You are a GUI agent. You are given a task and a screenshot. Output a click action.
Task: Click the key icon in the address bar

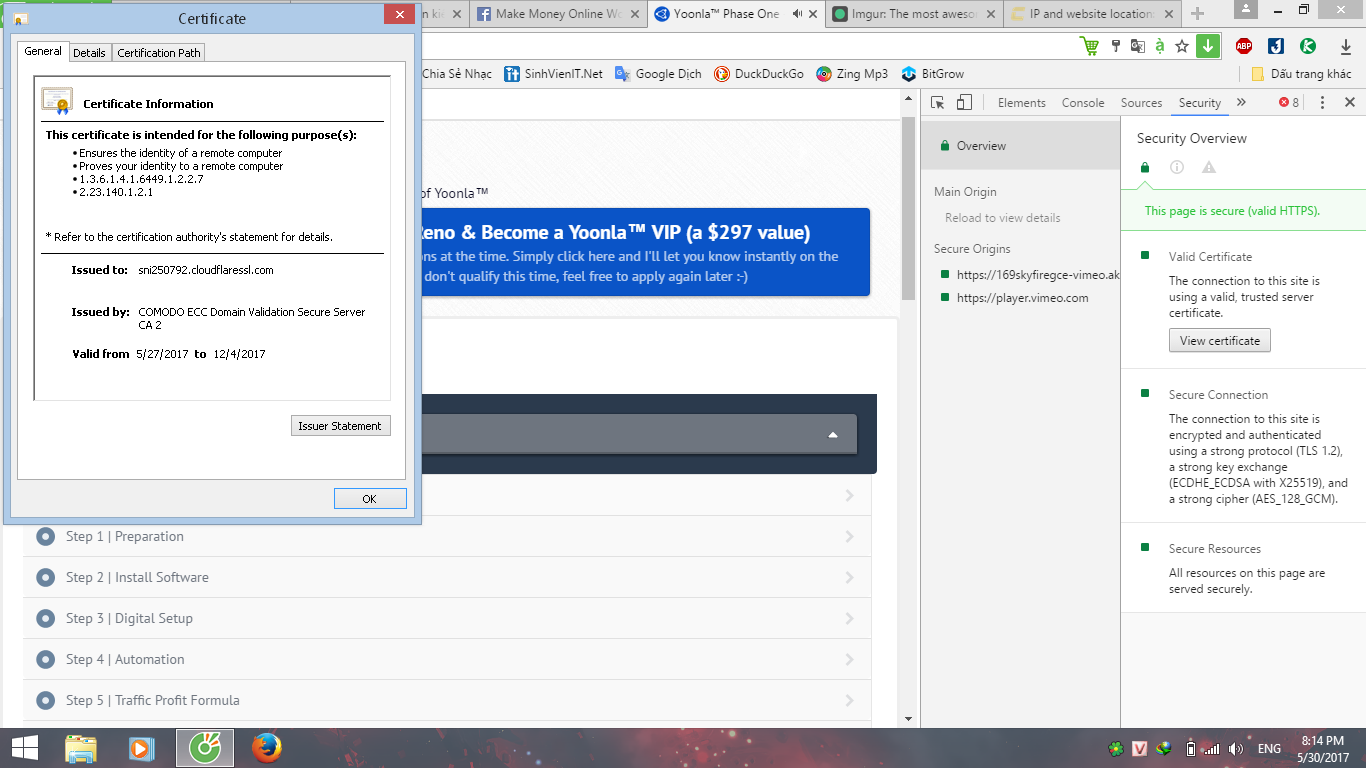(1116, 46)
